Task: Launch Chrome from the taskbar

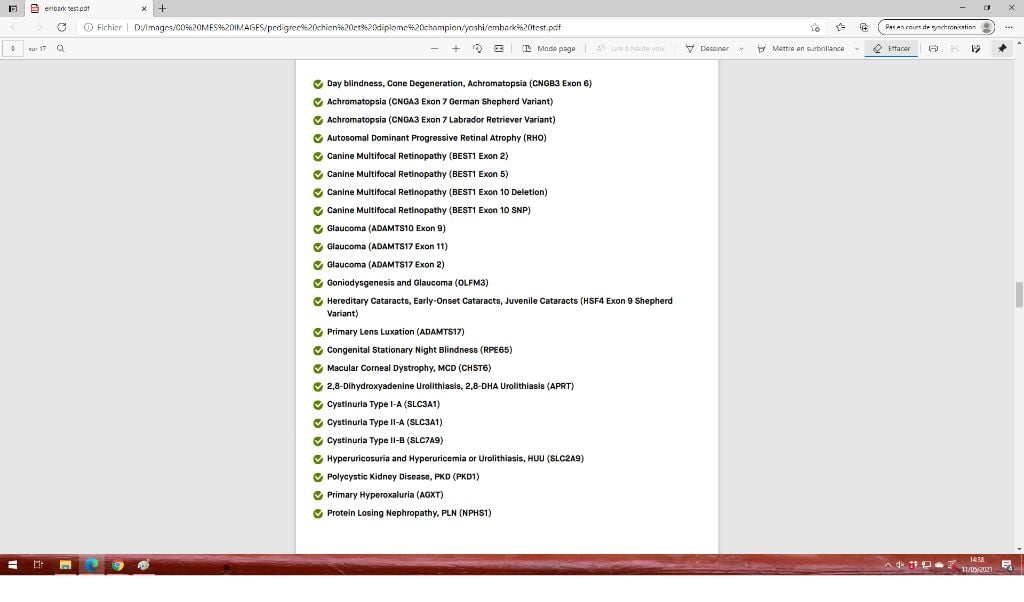Action: pyautogui.click(x=117, y=565)
